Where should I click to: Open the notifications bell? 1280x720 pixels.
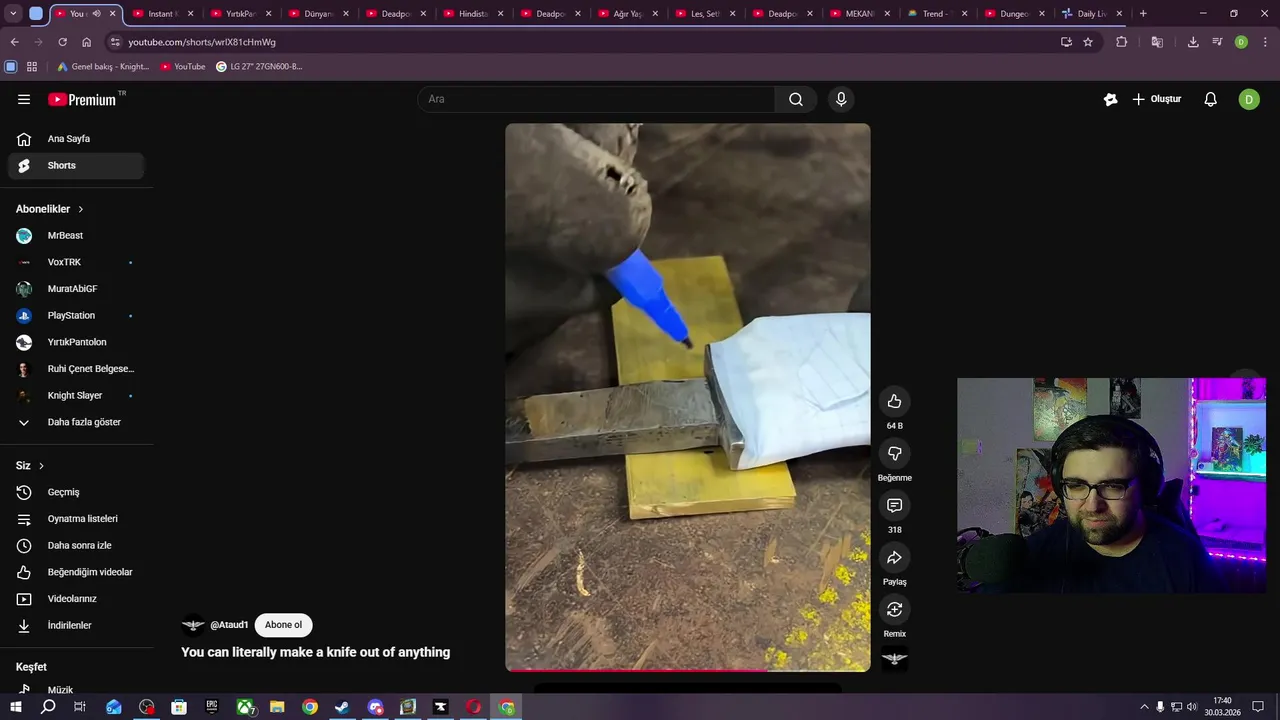[1210, 99]
